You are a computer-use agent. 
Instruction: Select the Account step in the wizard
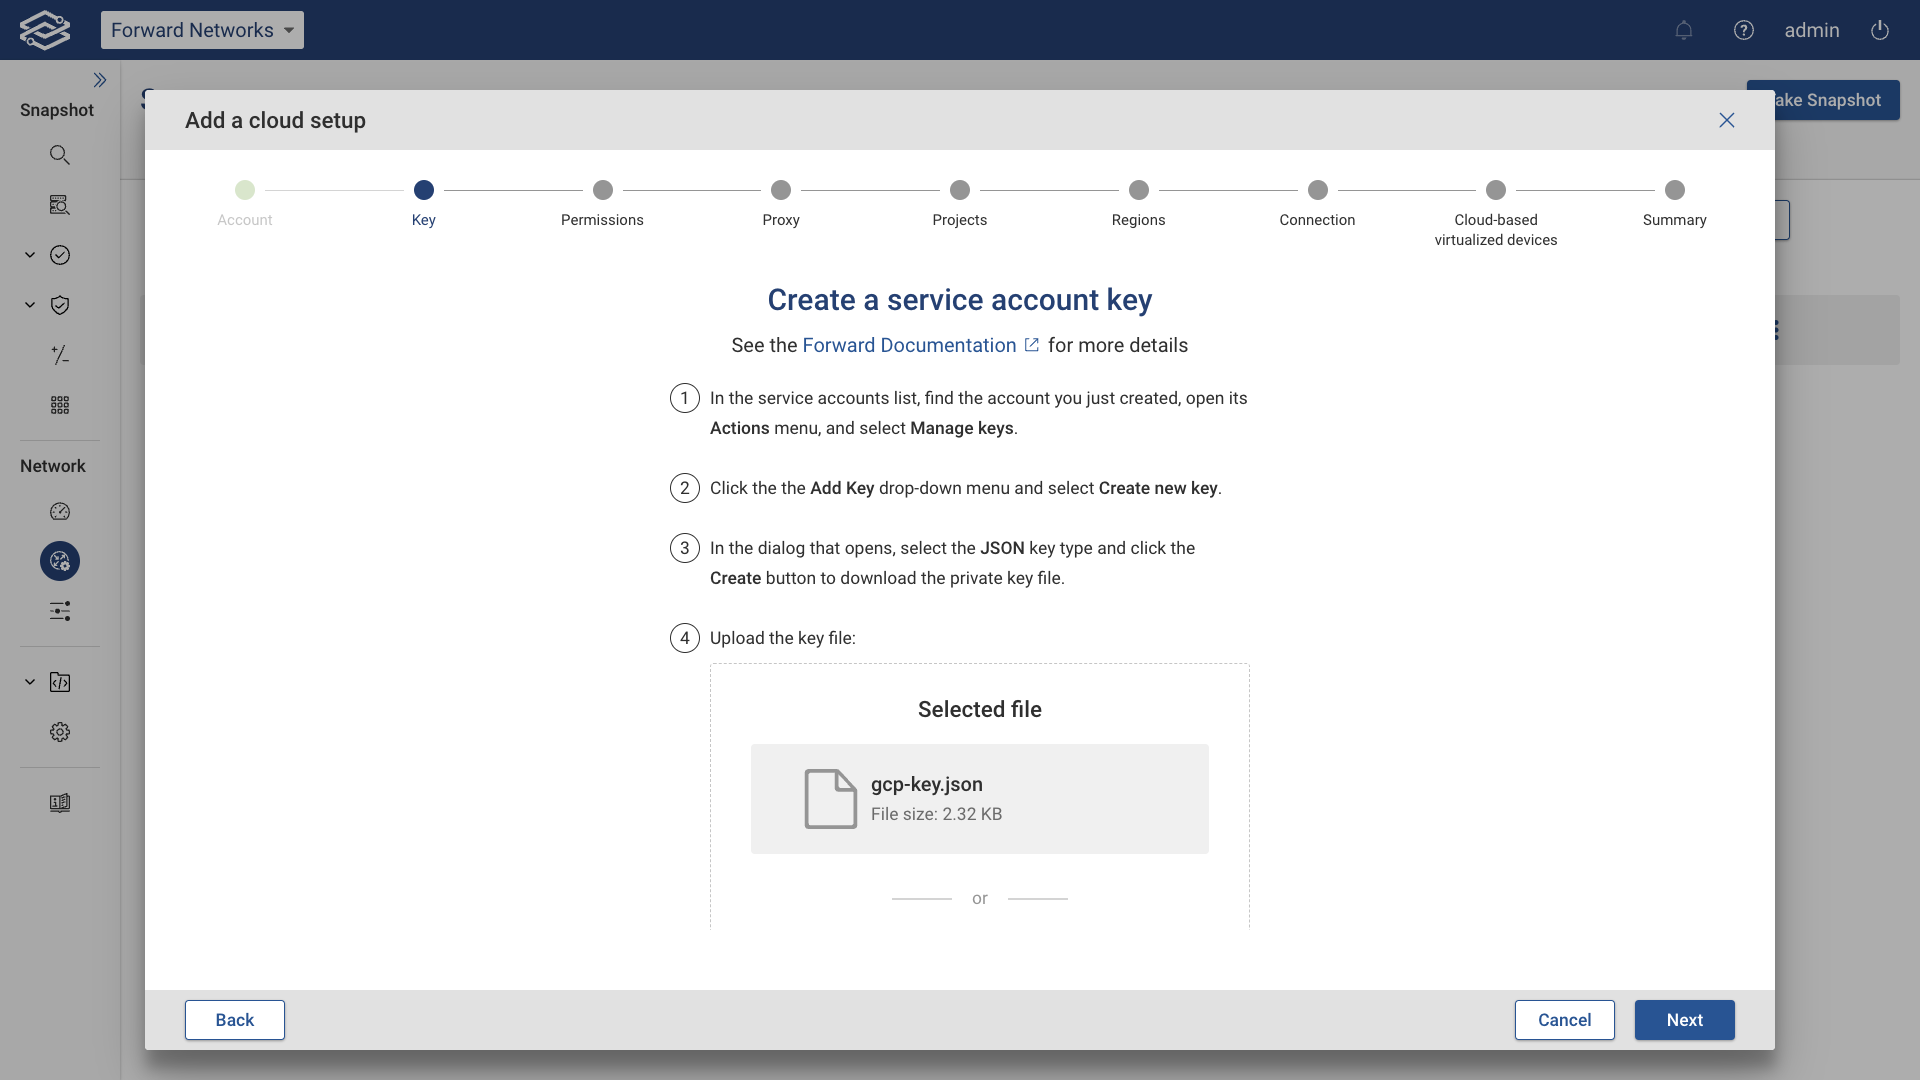click(x=245, y=189)
